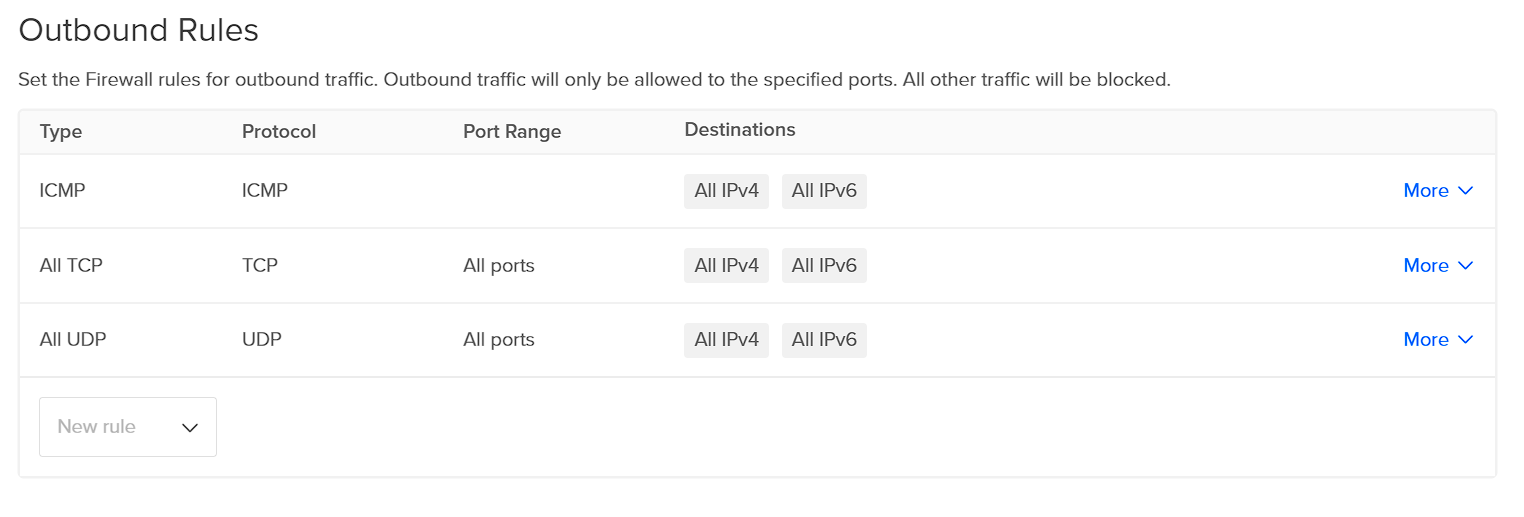Click the New rule dropdown arrow icon

point(190,428)
